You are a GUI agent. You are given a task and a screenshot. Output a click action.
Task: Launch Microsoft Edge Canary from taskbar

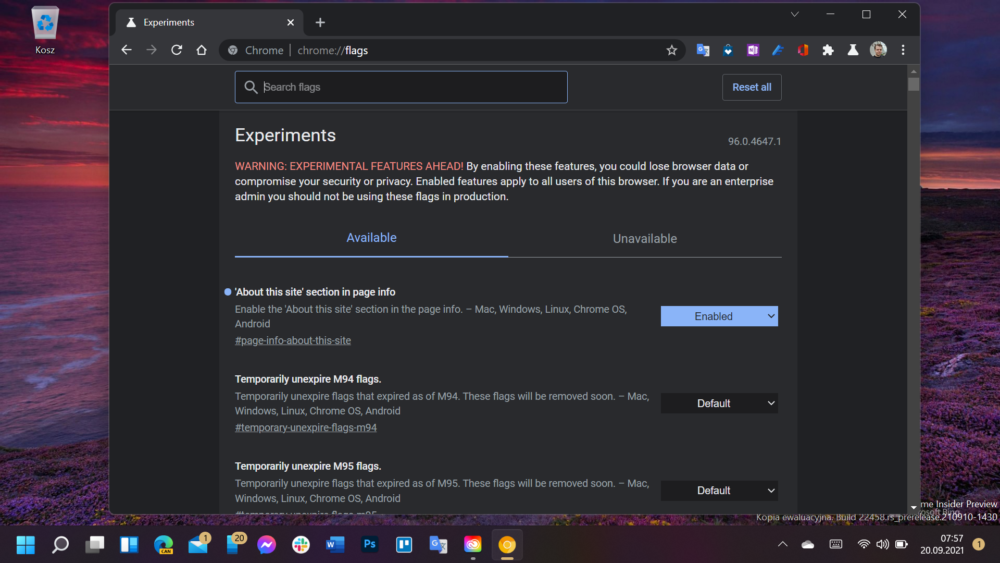(x=163, y=545)
